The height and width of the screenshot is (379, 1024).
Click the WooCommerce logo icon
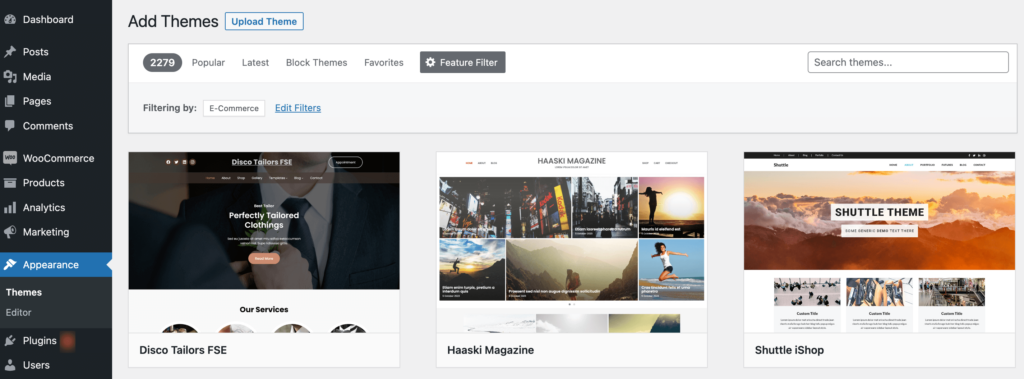[x=10, y=158]
